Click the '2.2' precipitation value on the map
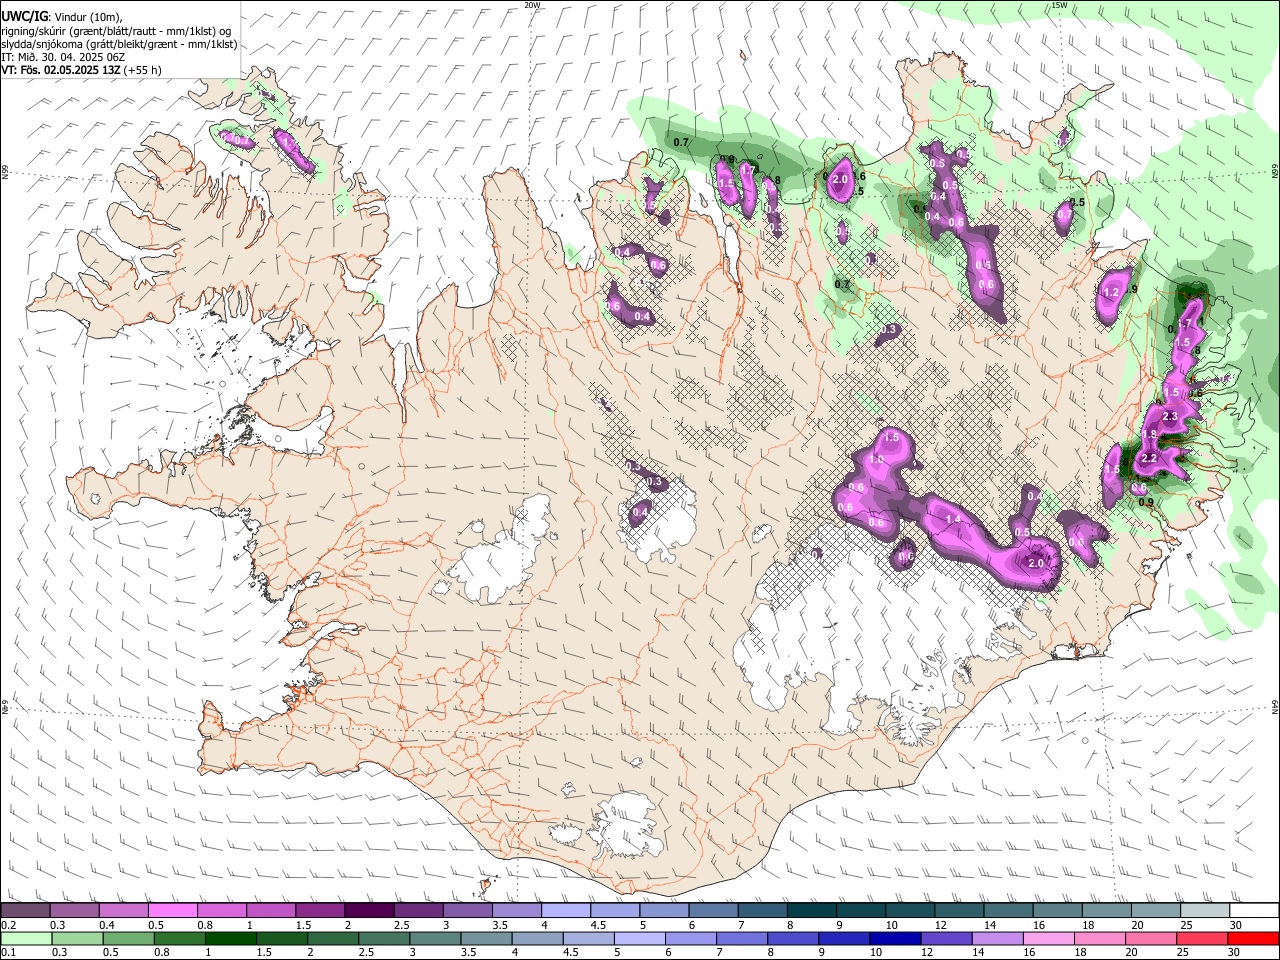This screenshot has width=1280, height=960. click(x=1149, y=458)
